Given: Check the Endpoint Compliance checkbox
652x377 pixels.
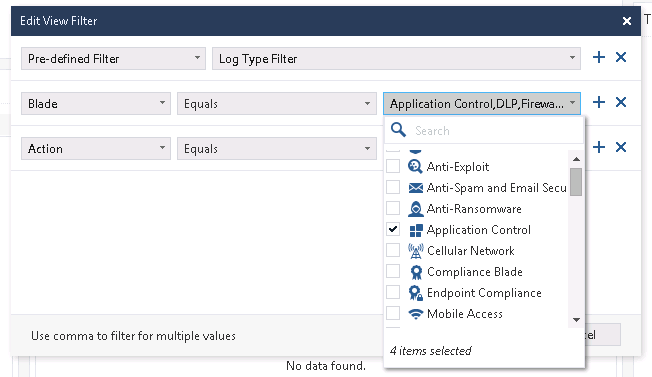Looking at the screenshot, I should [x=393, y=292].
